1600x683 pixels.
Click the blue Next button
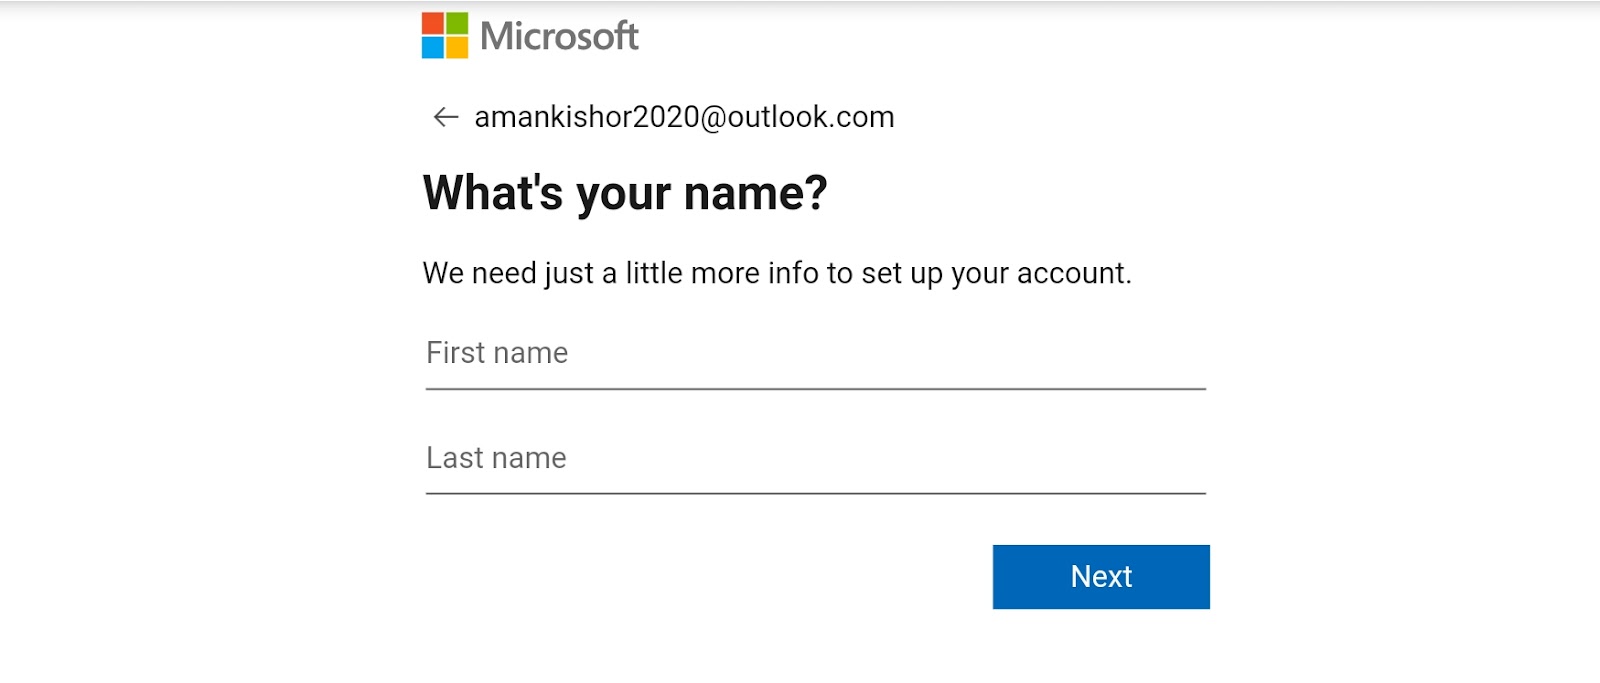click(1101, 577)
